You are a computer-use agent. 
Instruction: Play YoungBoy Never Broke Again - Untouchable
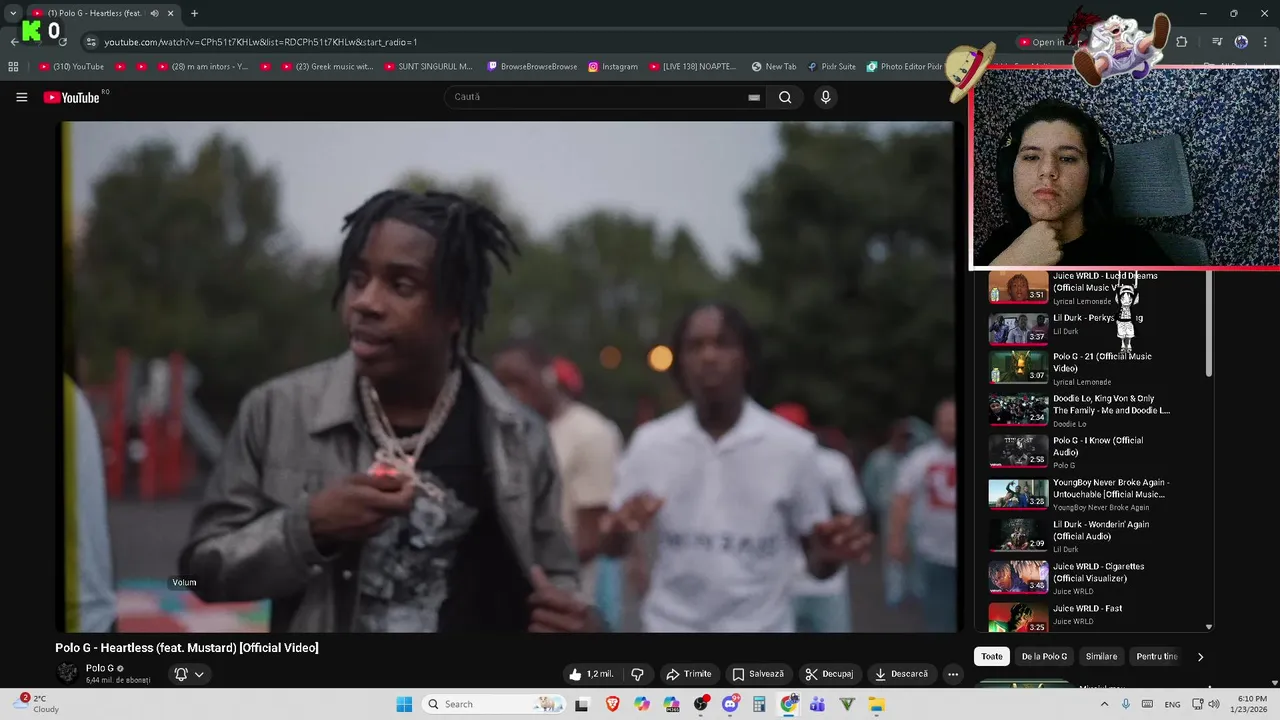tap(1093, 494)
